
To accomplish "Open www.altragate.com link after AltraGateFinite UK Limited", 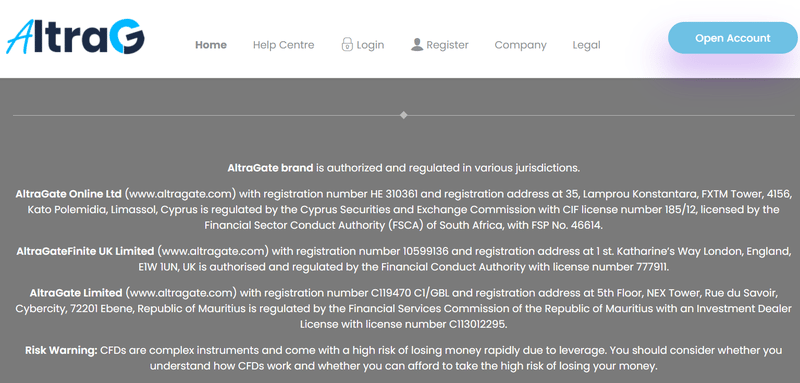I will (213, 251).
